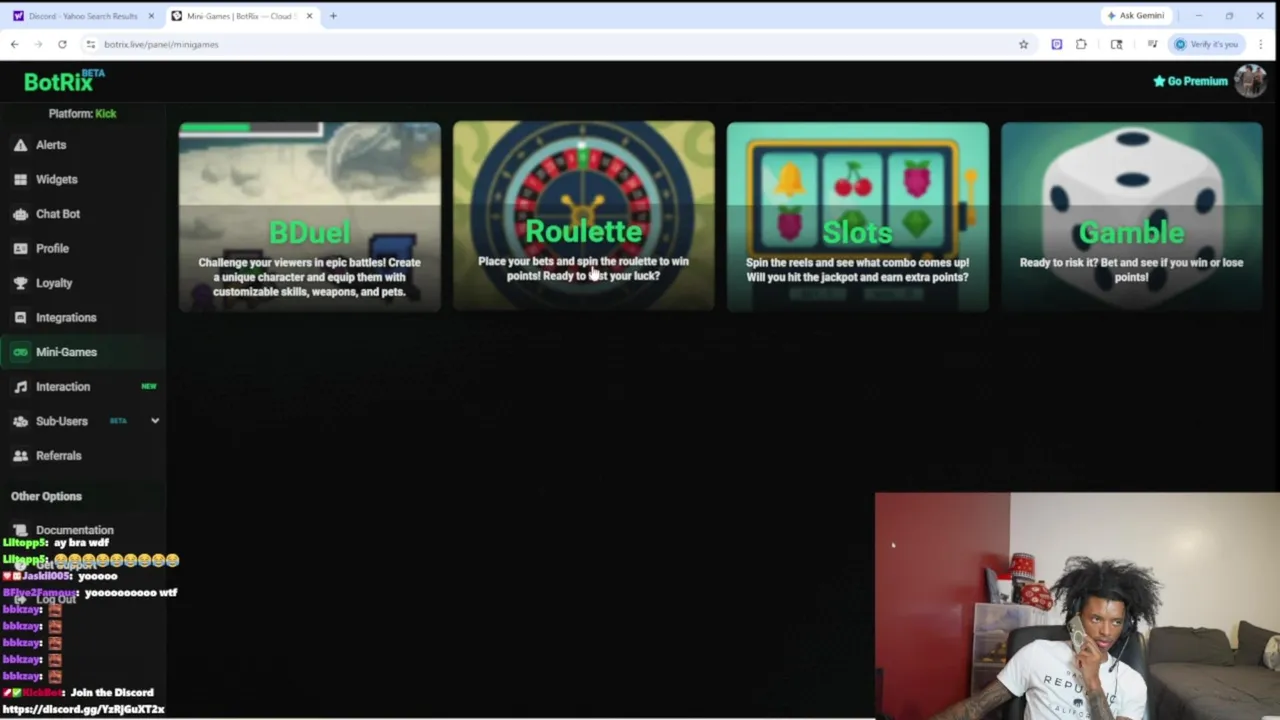This screenshot has height=720, width=1280.
Task: Switch to the Discord Yahoo Search tab
Action: pyautogui.click(x=83, y=16)
